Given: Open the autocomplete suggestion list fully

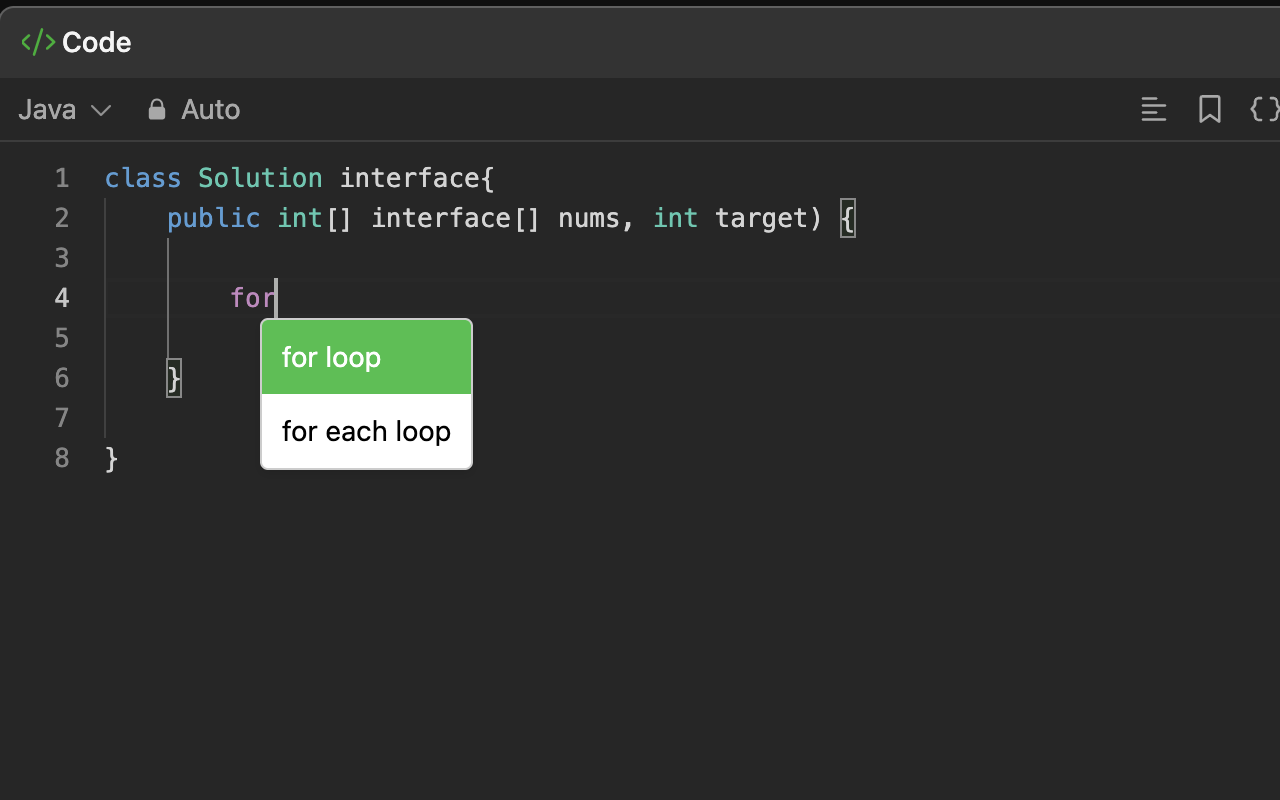Looking at the screenshot, I should tap(366, 394).
